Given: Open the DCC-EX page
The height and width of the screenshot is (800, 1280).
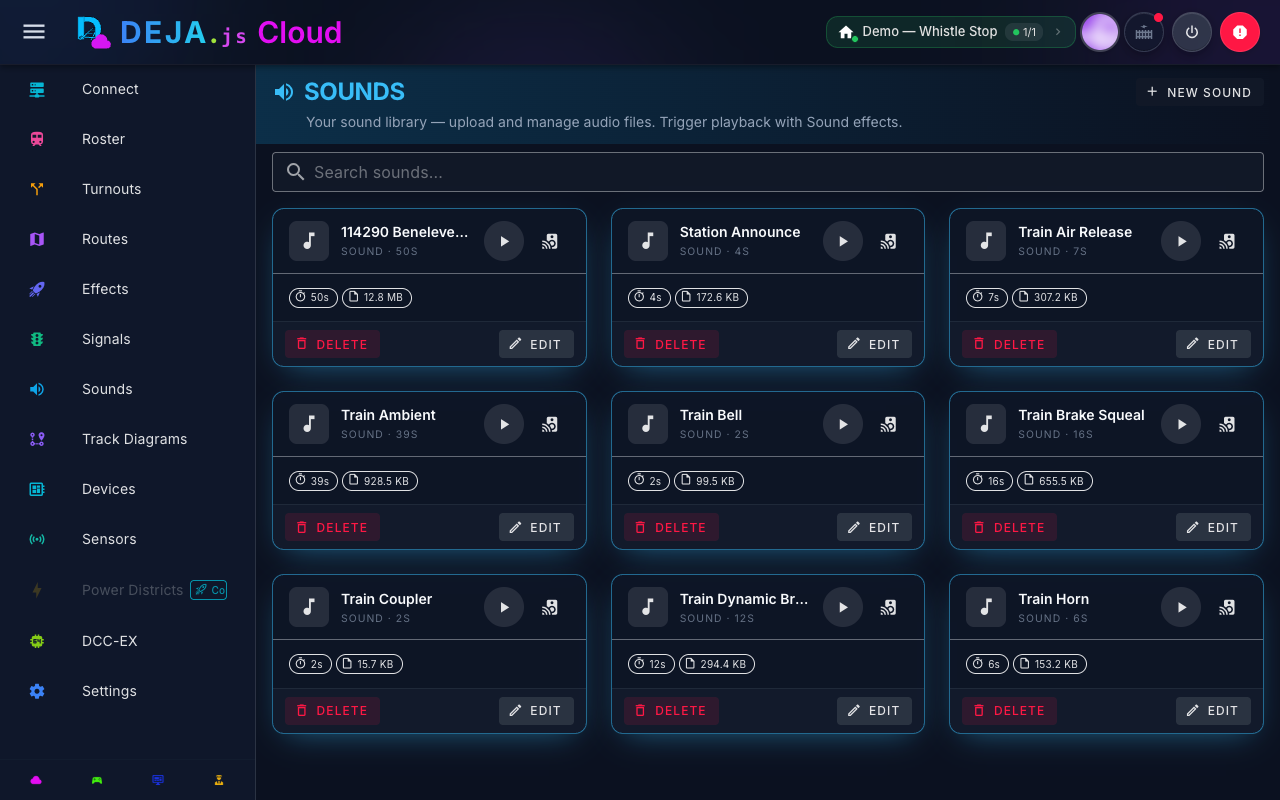Looking at the screenshot, I should pos(128,641).
